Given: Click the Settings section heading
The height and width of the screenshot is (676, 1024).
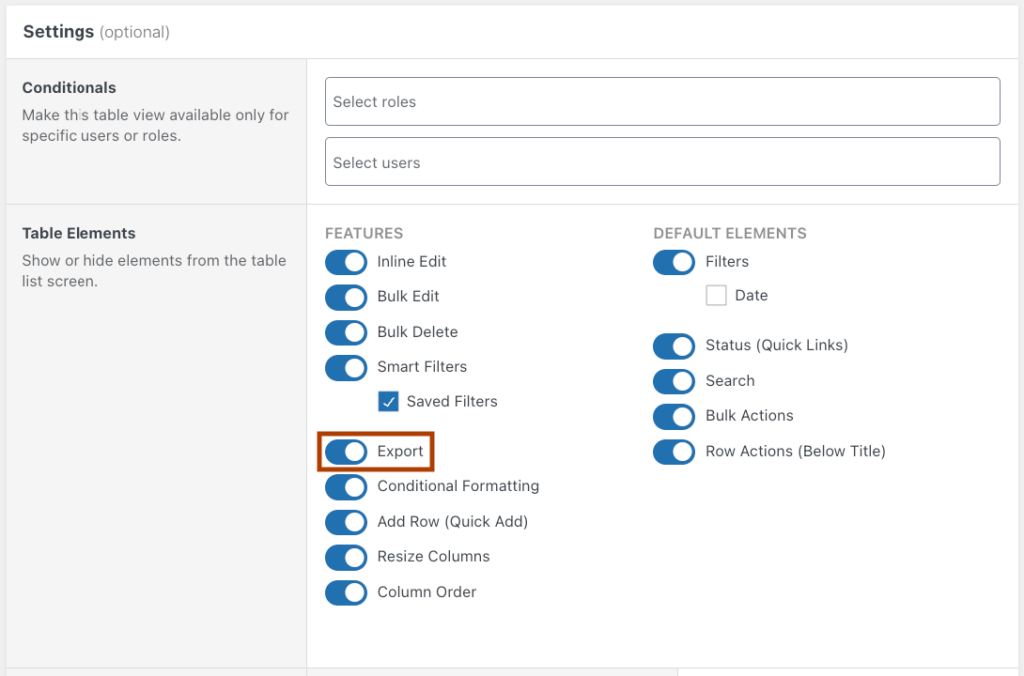Looking at the screenshot, I should (58, 32).
